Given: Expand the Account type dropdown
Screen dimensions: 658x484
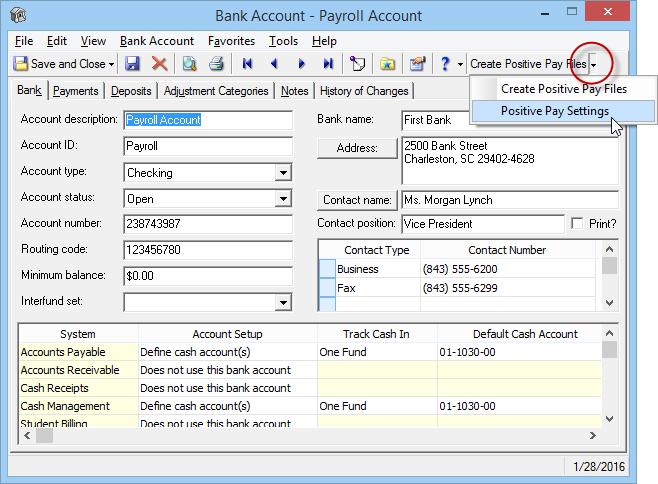Looking at the screenshot, I should (284, 173).
